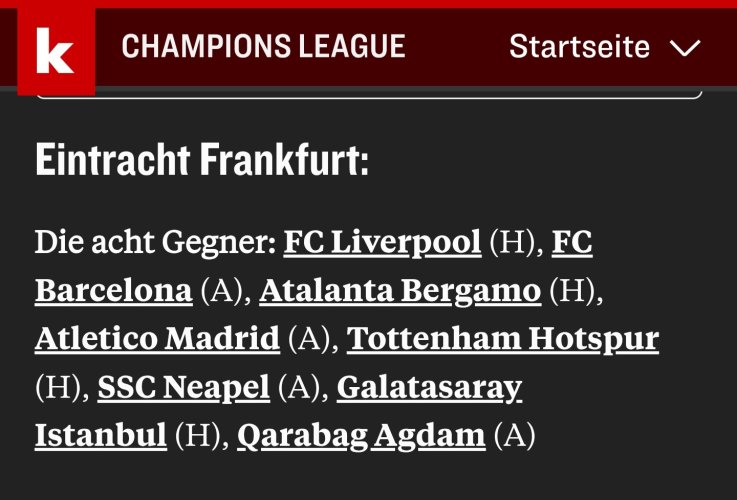Open the Atletico Madrid link
Image resolution: width=737 pixels, height=500 pixels.
pos(157,338)
